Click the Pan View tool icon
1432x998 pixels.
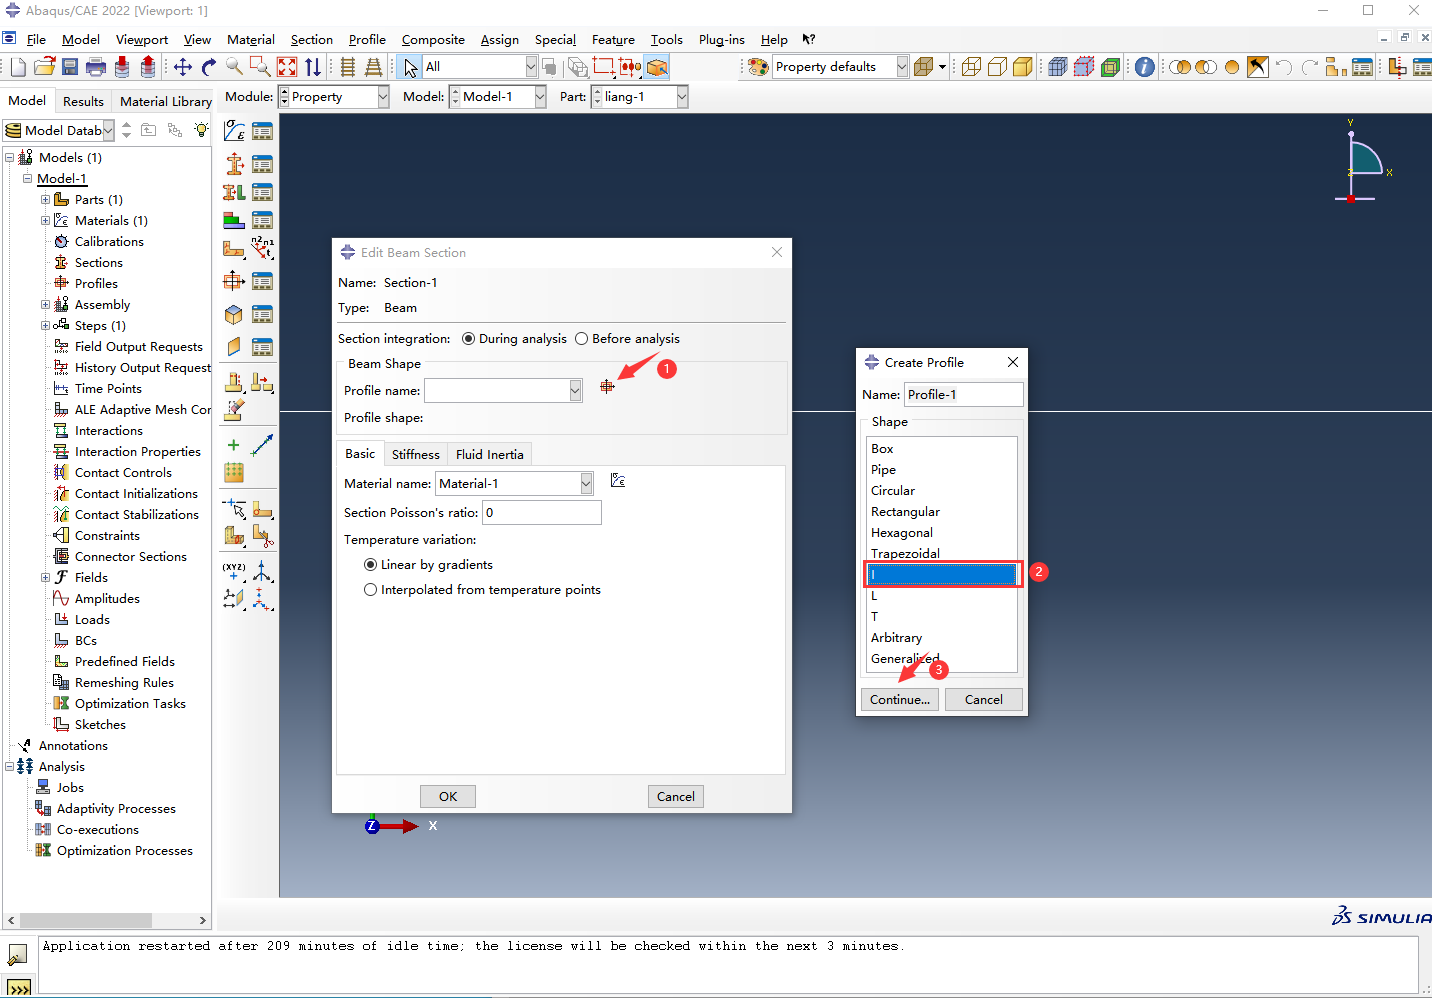[x=182, y=67]
